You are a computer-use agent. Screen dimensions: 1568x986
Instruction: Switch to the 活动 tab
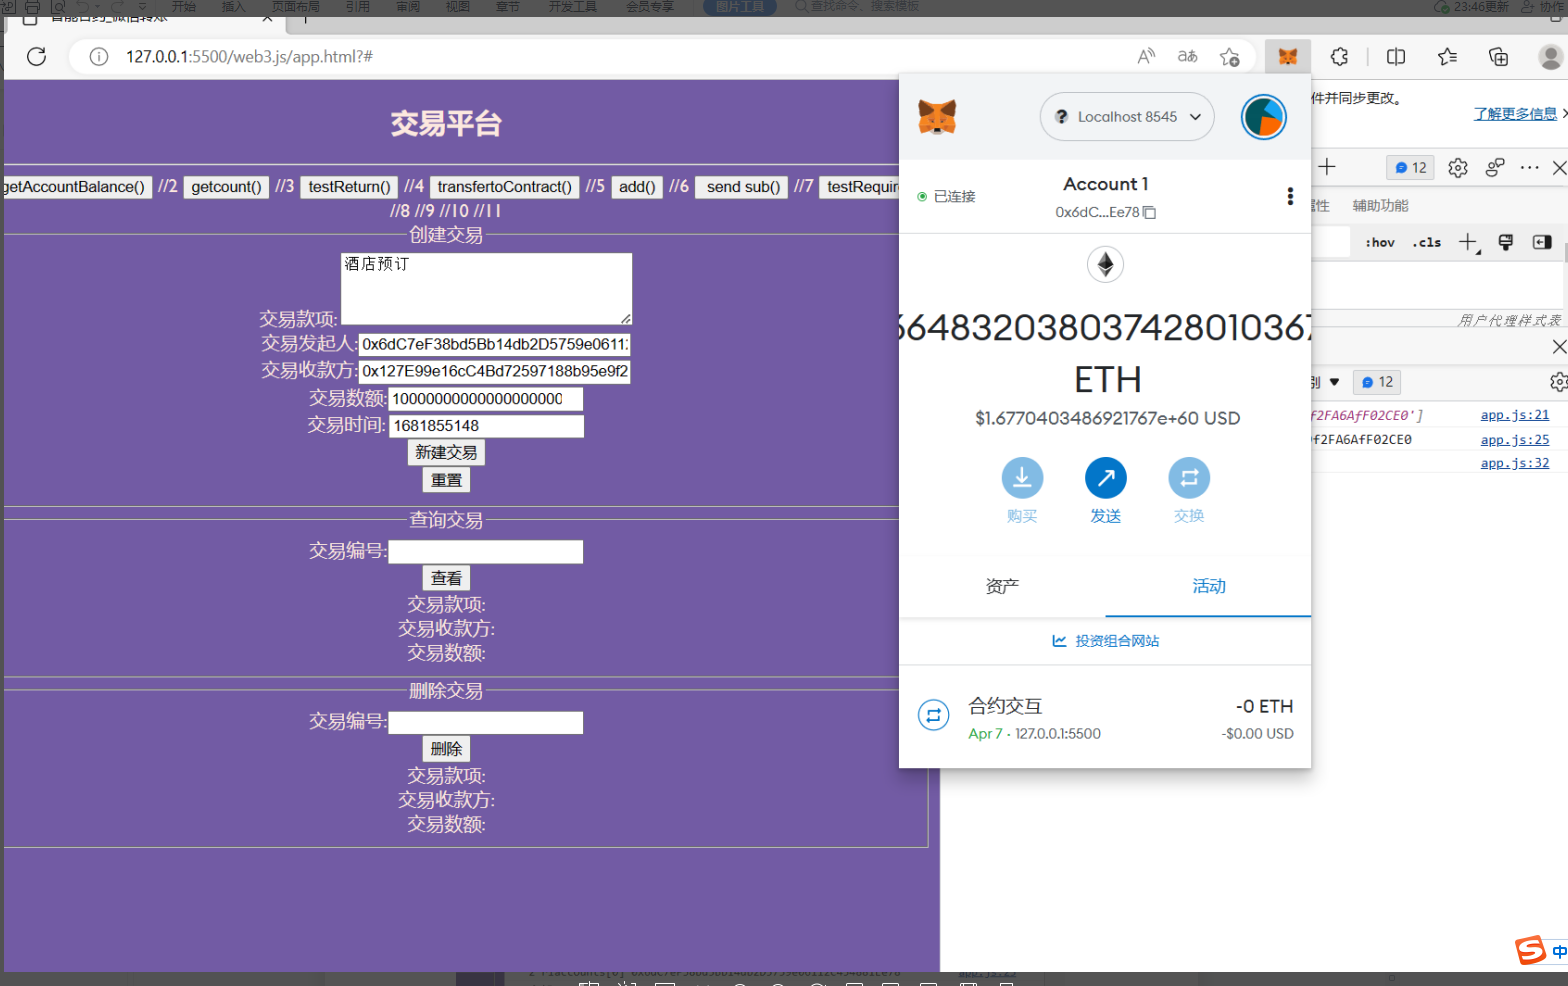click(1208, 586)
